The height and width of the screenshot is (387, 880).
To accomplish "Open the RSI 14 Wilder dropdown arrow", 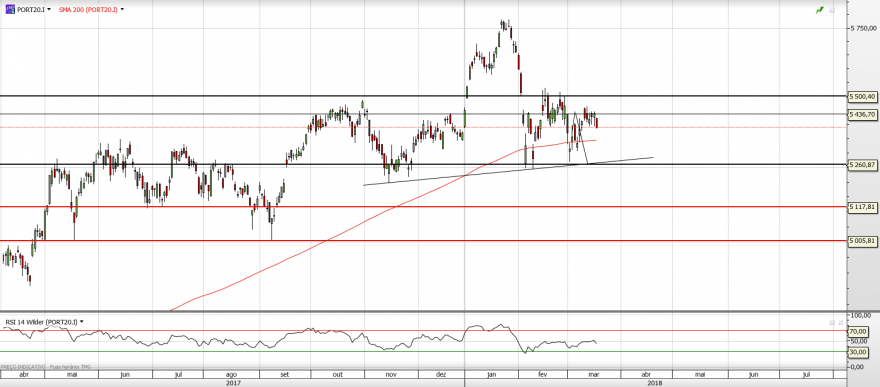I will click(x=82, y=322).
